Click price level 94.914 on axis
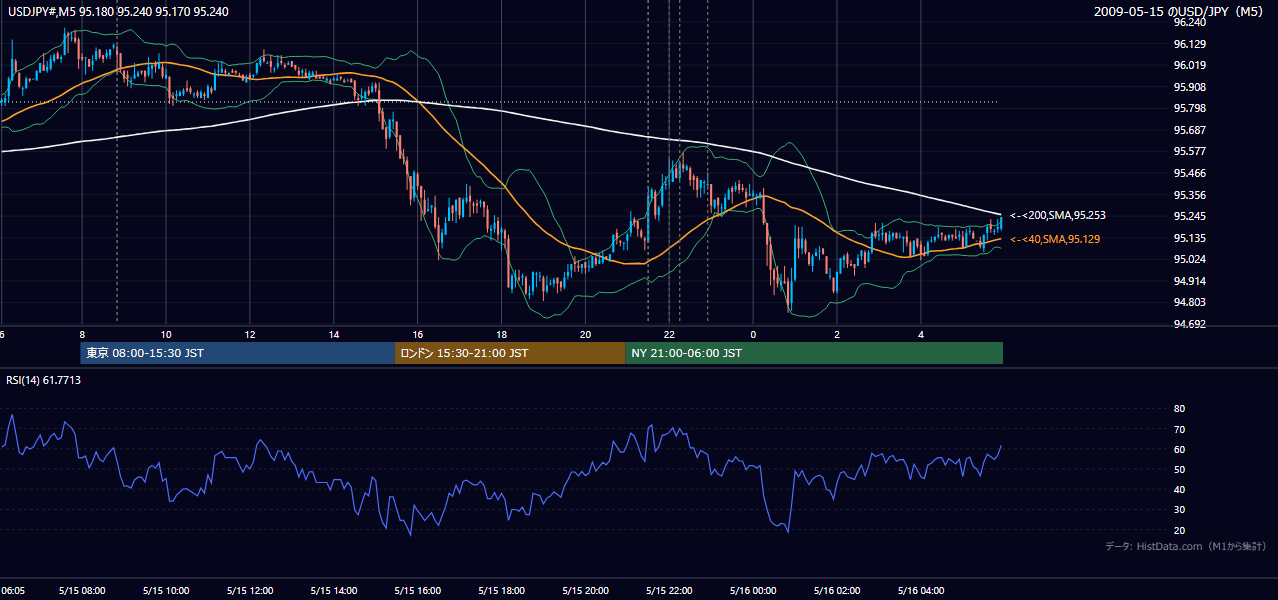 pyautogui.click(x=1188, y=281)
